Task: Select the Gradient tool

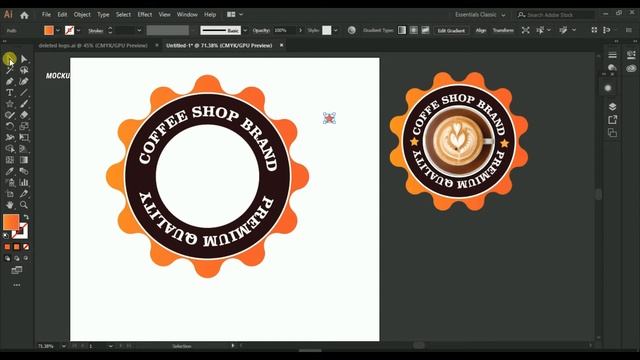Action: tap(24, 160)
